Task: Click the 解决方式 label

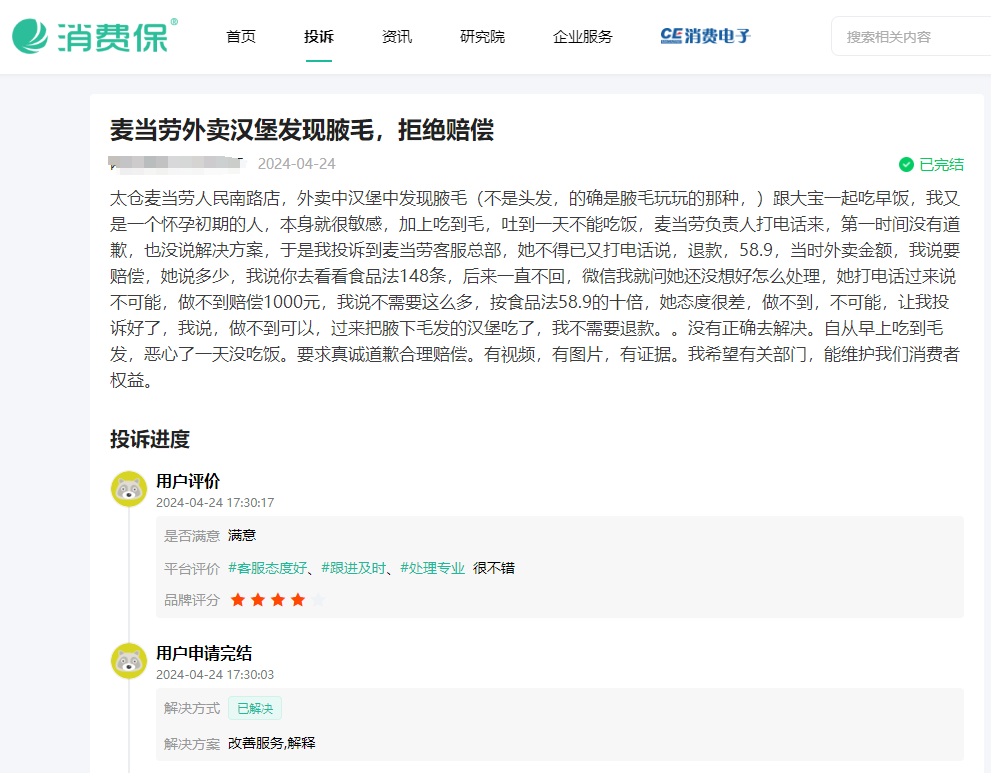Action: [192, 709]
